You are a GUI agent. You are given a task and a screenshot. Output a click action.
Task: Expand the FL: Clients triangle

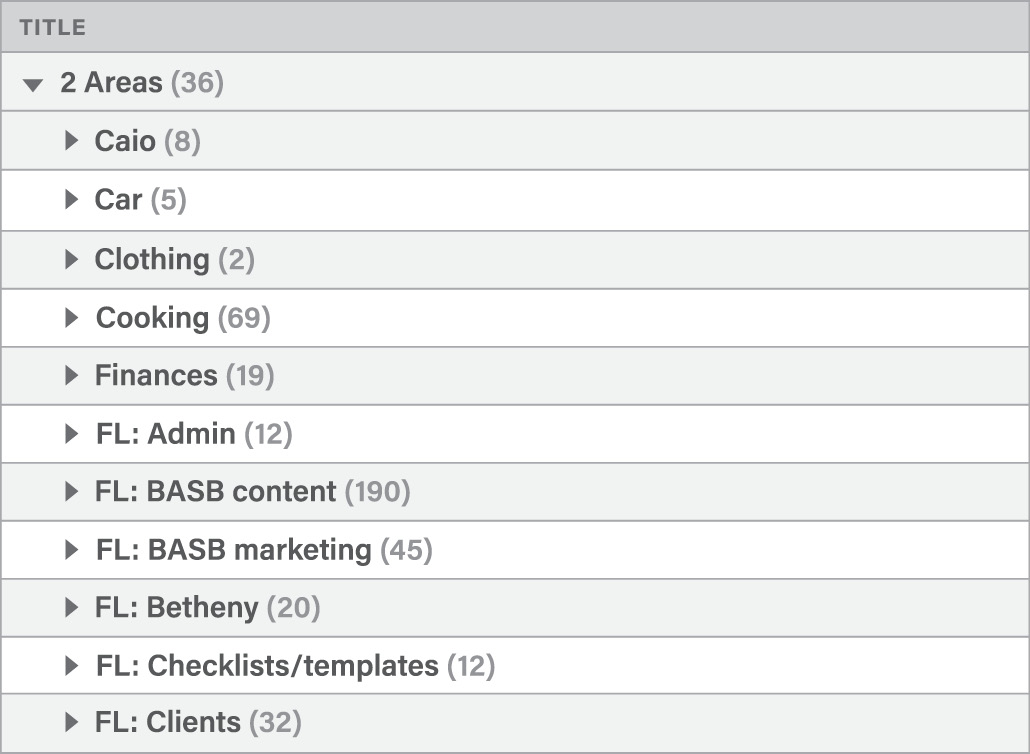pyautogui.click(x=70, y=722)
